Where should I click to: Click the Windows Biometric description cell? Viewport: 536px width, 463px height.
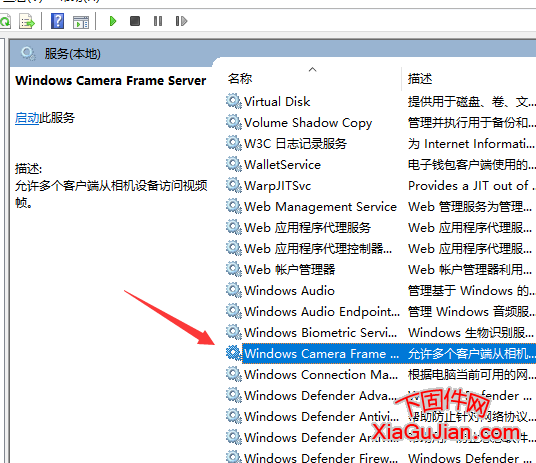[x=471, y=333]
